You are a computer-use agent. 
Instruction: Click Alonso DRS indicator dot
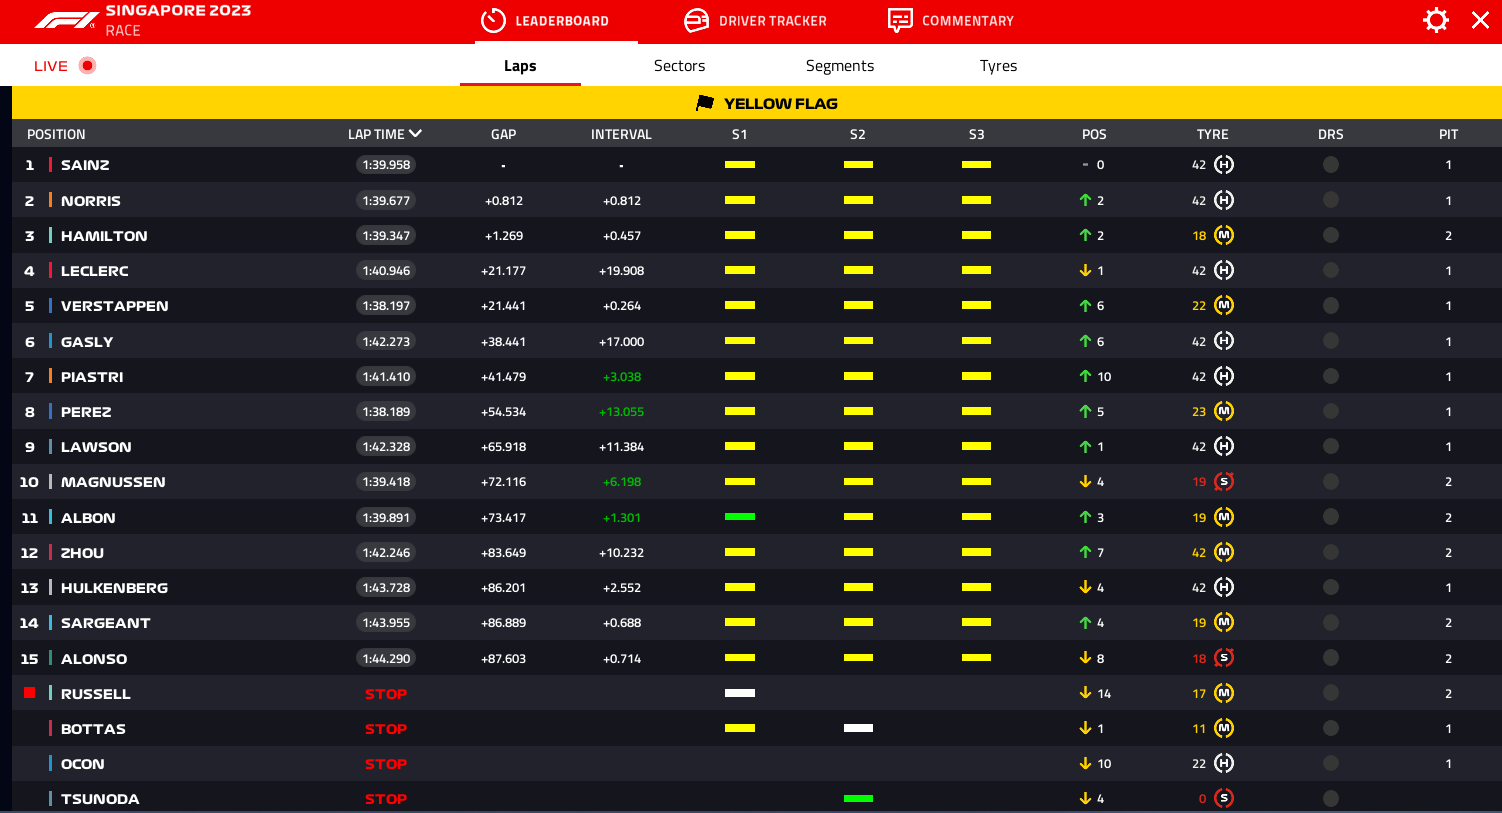pos(1331,658)
